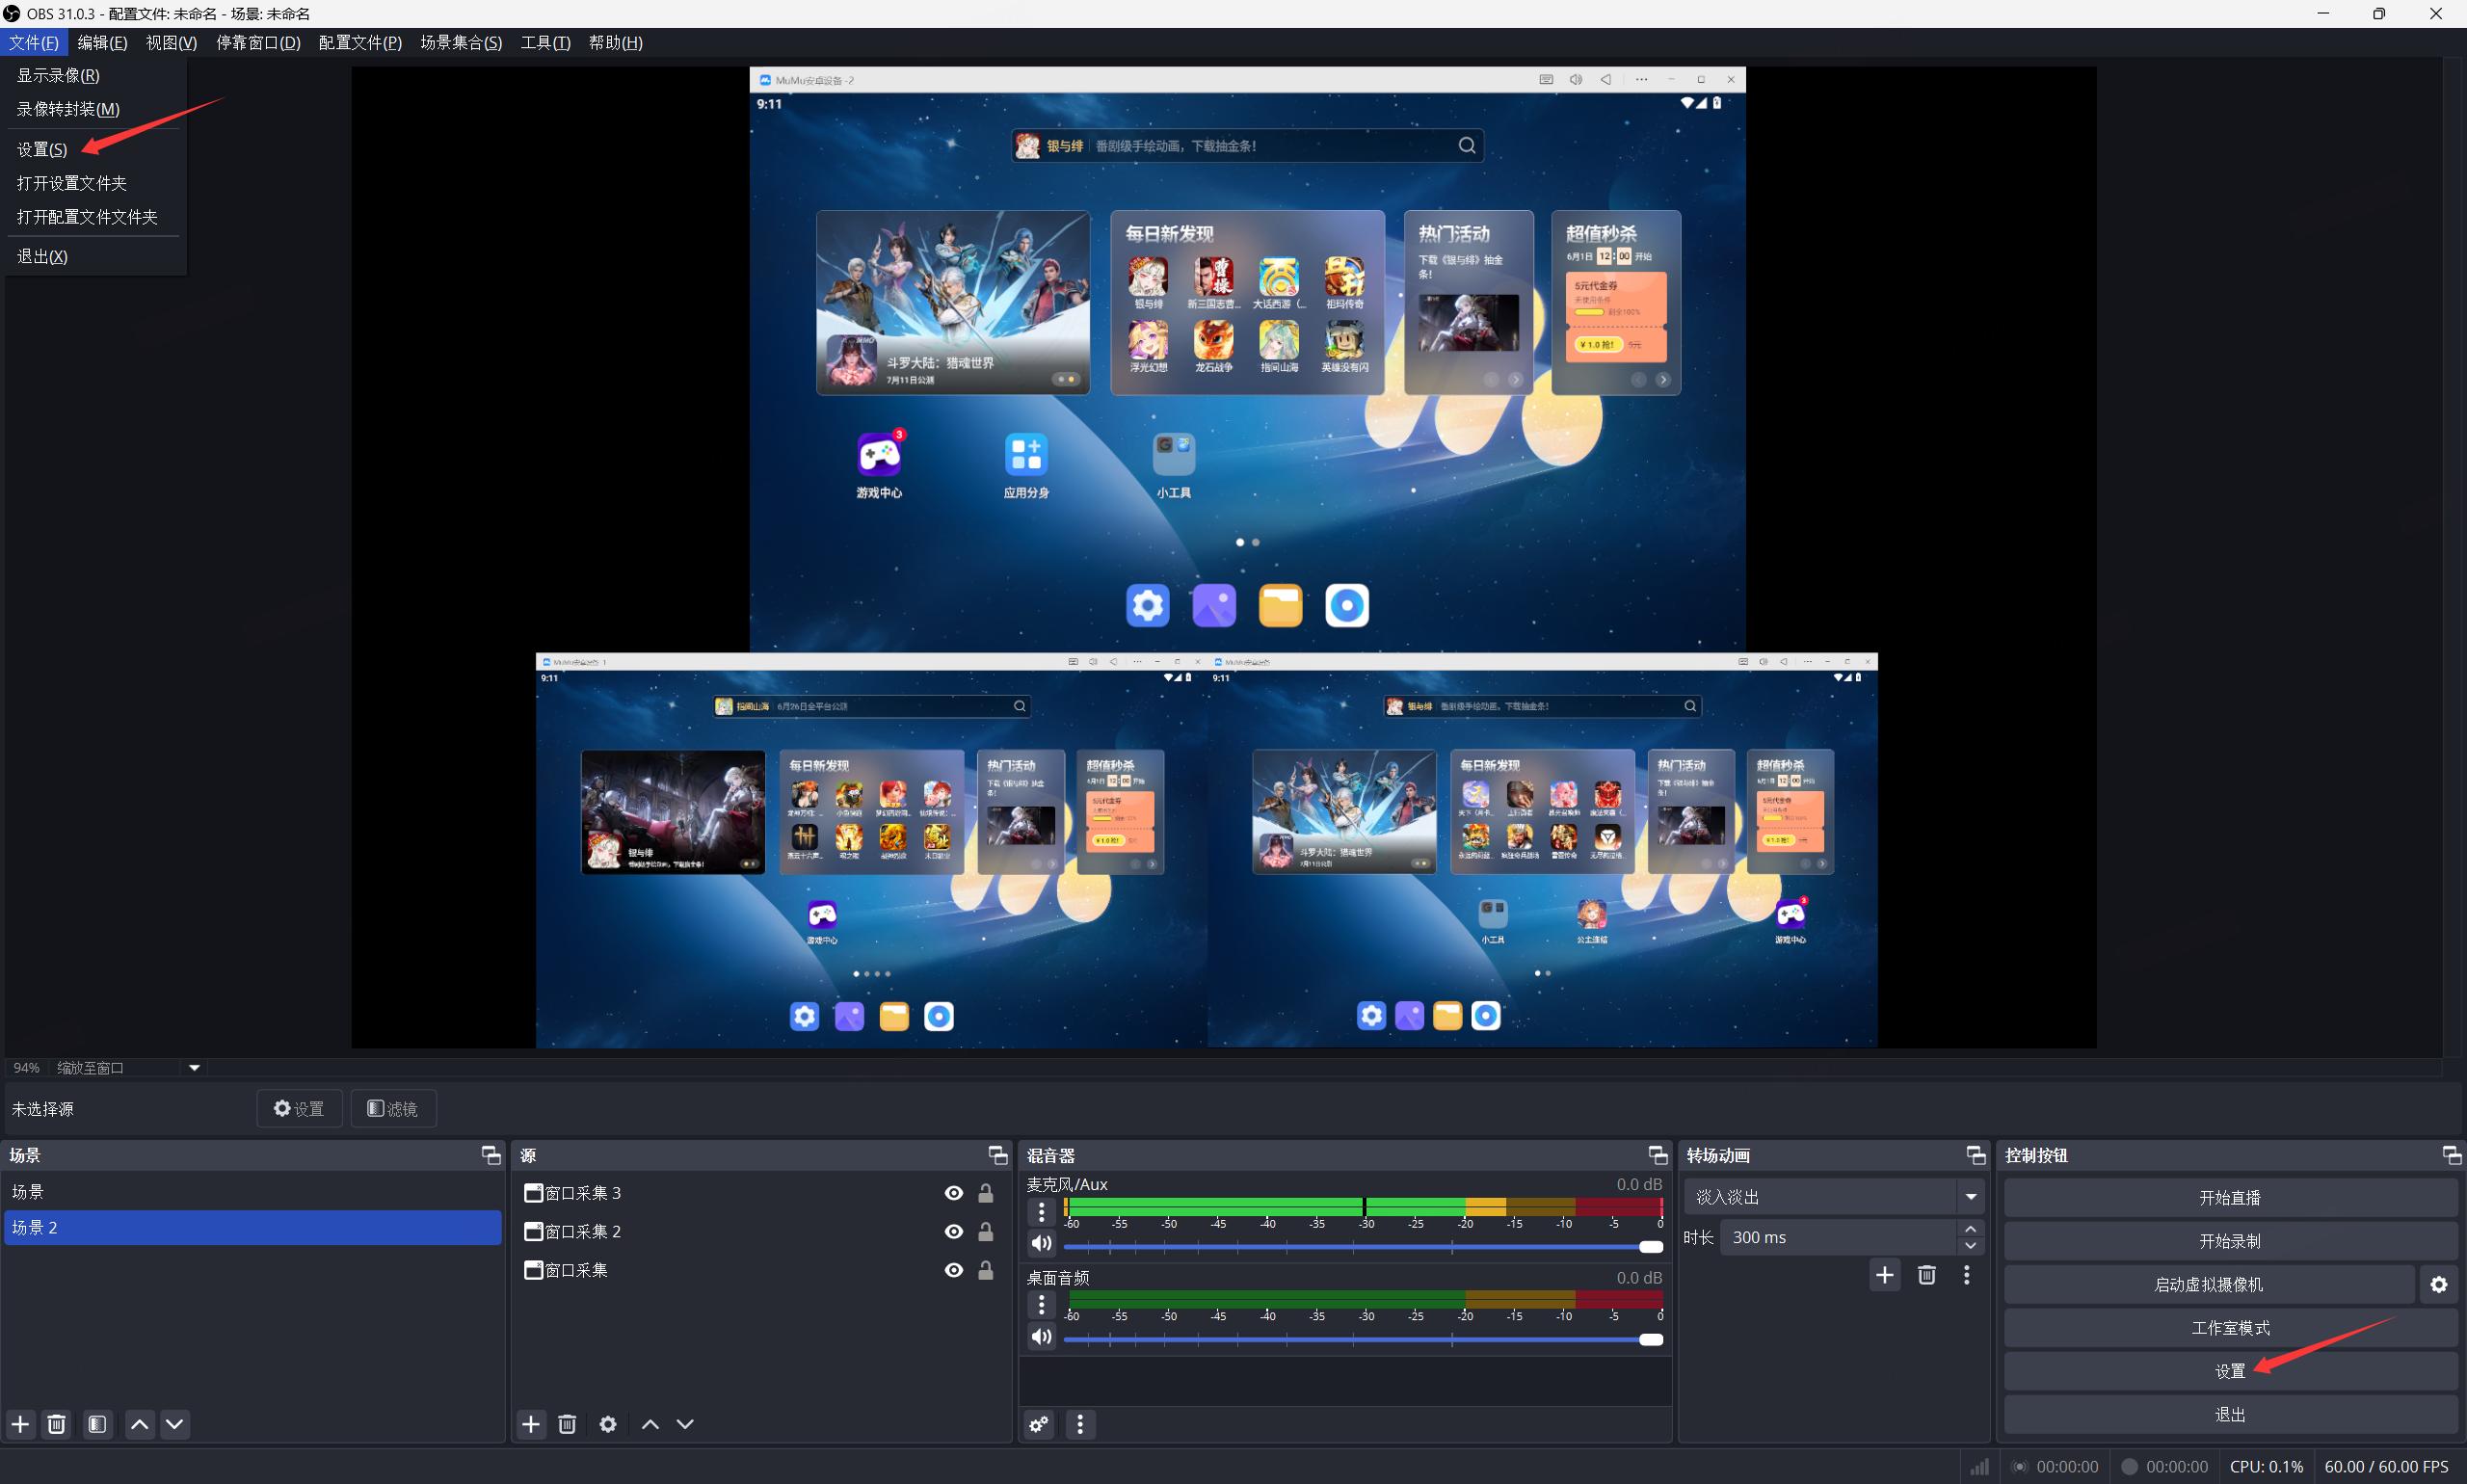Open 桌面音频 three-dot options menu

(x=1041, y=1305)
